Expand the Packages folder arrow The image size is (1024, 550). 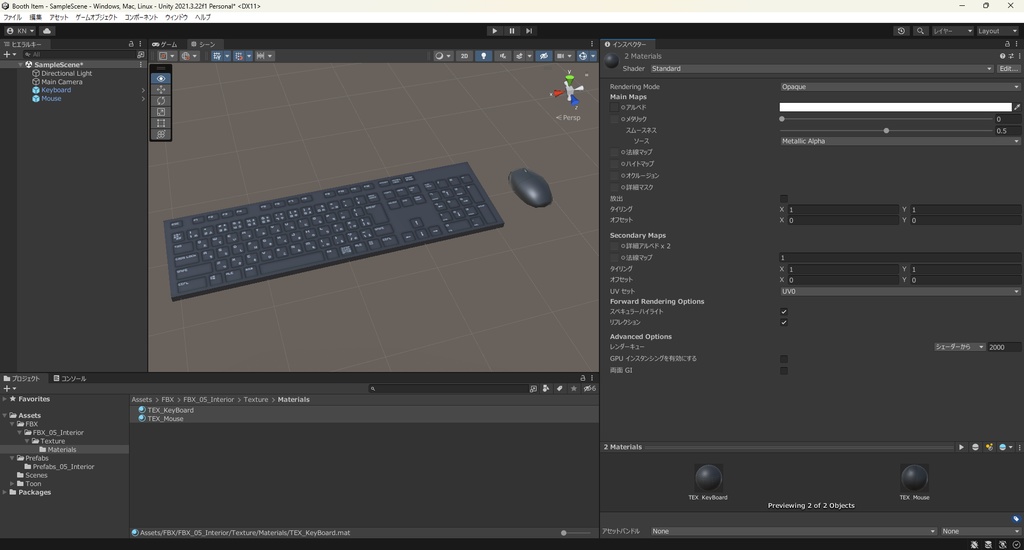(x=5, y=493)
